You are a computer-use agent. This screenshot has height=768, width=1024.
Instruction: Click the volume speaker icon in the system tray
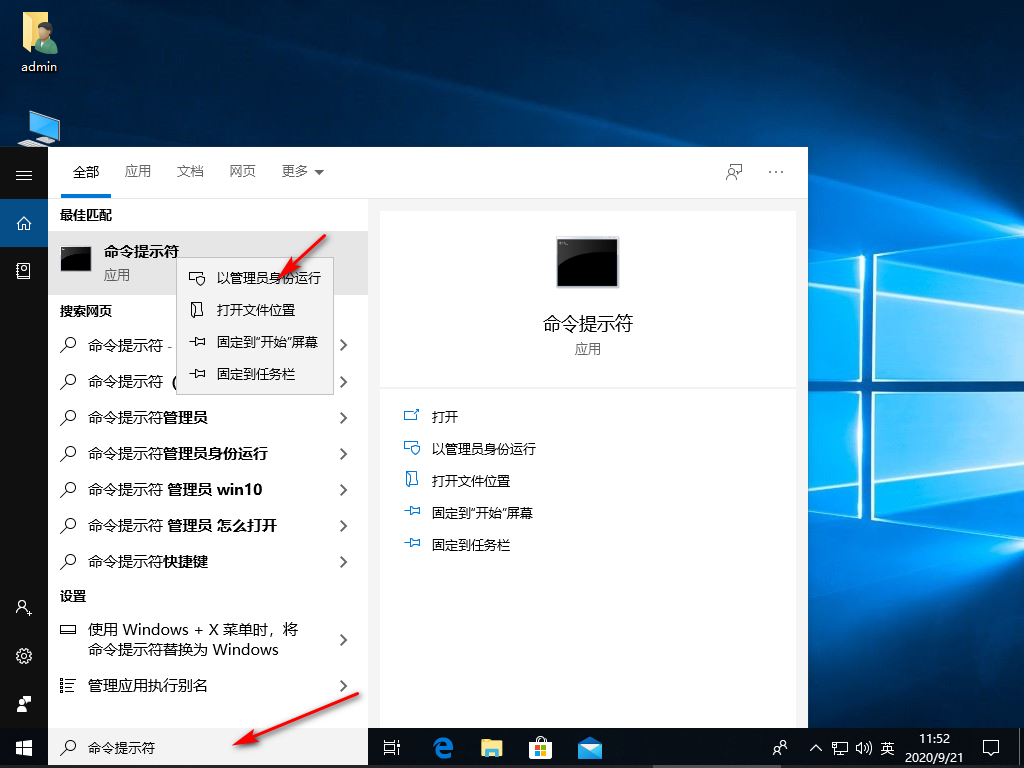point(864,747)
